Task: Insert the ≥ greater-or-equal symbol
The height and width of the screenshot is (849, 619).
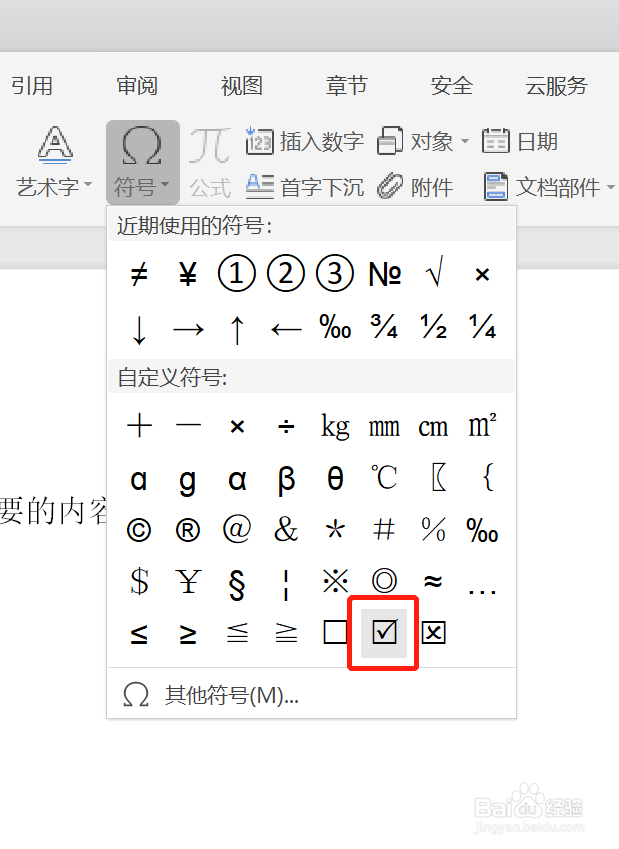Action: (188, 634)
